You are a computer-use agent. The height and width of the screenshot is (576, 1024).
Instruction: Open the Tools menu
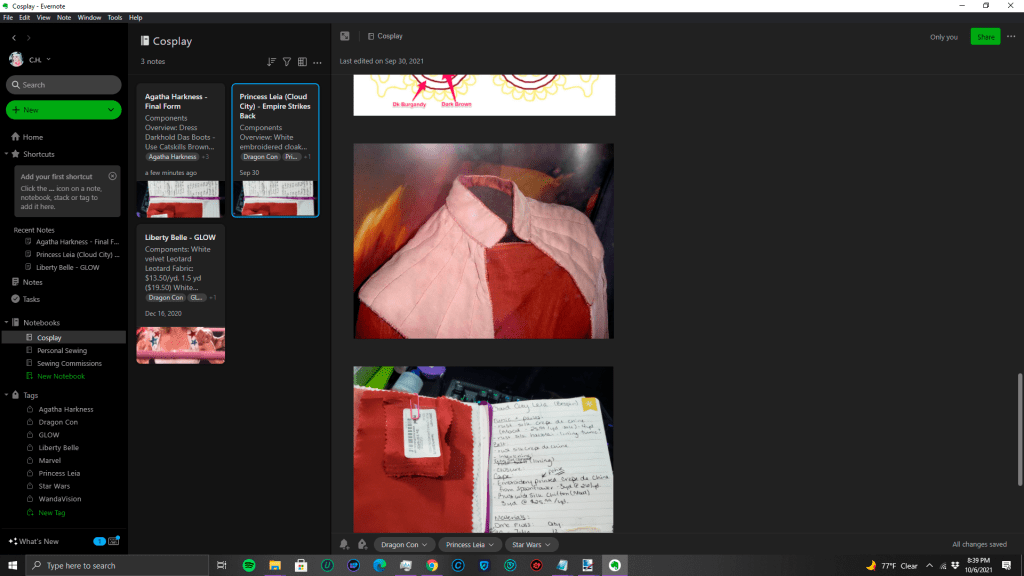pyautogui.click(x=115, y=17)
